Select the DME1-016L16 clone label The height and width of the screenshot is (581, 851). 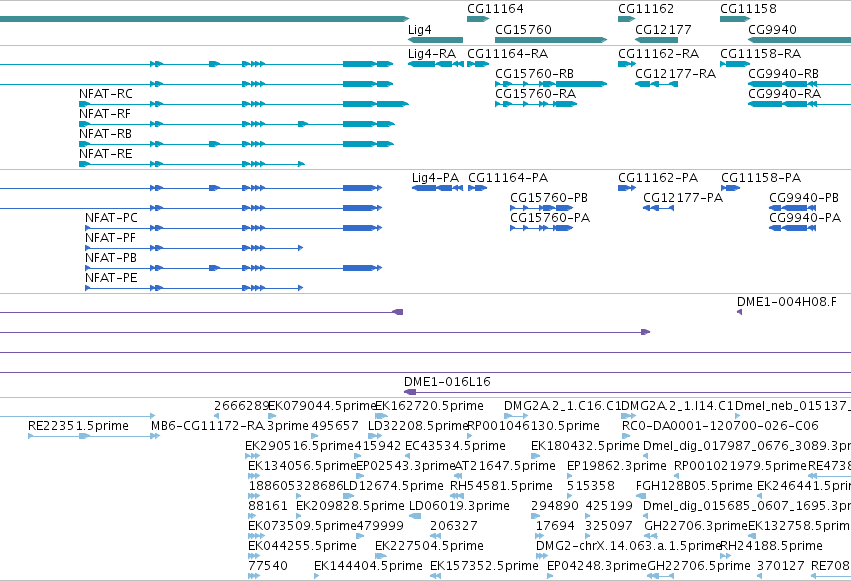click(x=447, y=382)
